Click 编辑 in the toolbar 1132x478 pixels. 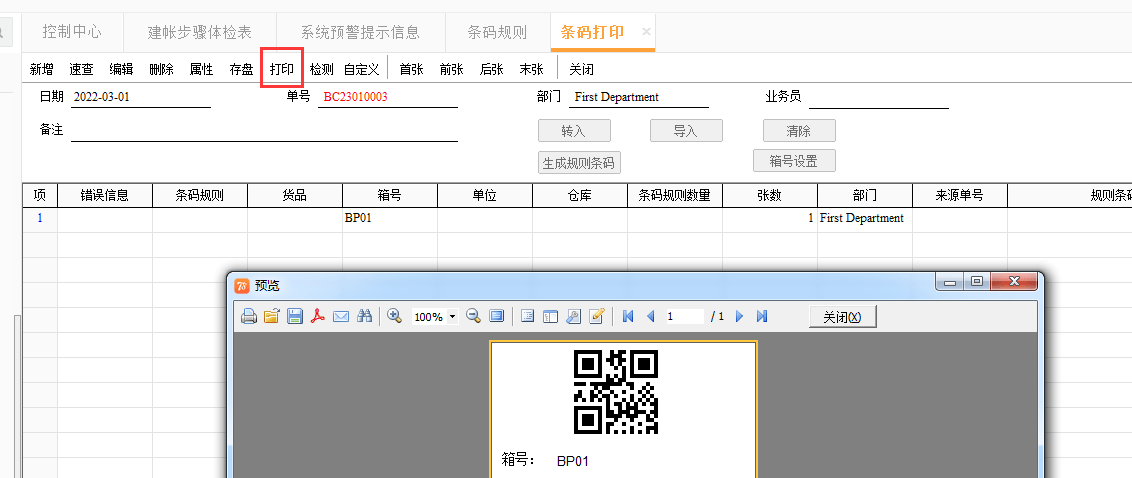coord(121,69)
